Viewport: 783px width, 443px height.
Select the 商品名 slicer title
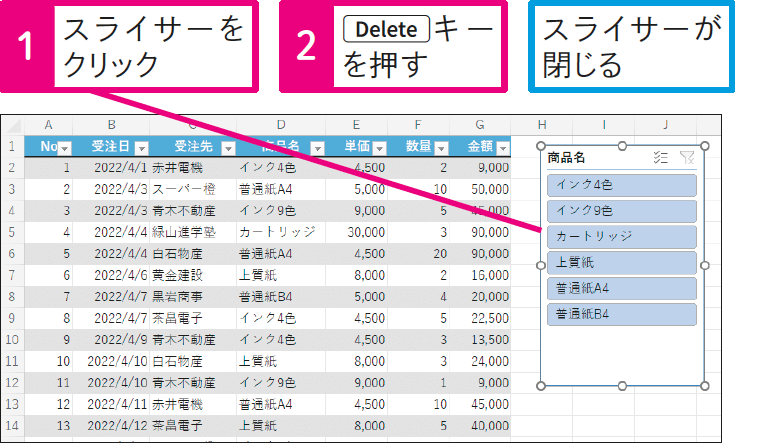point(567,157)
